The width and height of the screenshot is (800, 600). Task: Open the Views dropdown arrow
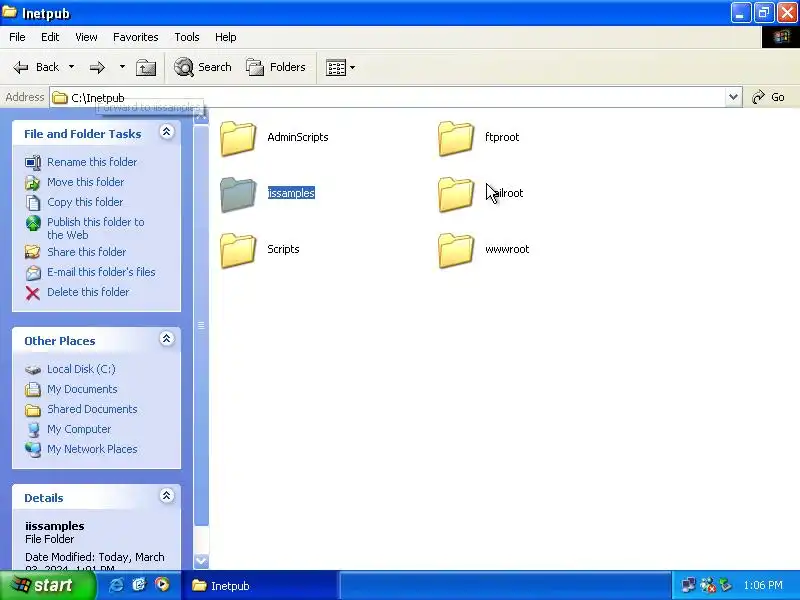click(x=352, y=67)
